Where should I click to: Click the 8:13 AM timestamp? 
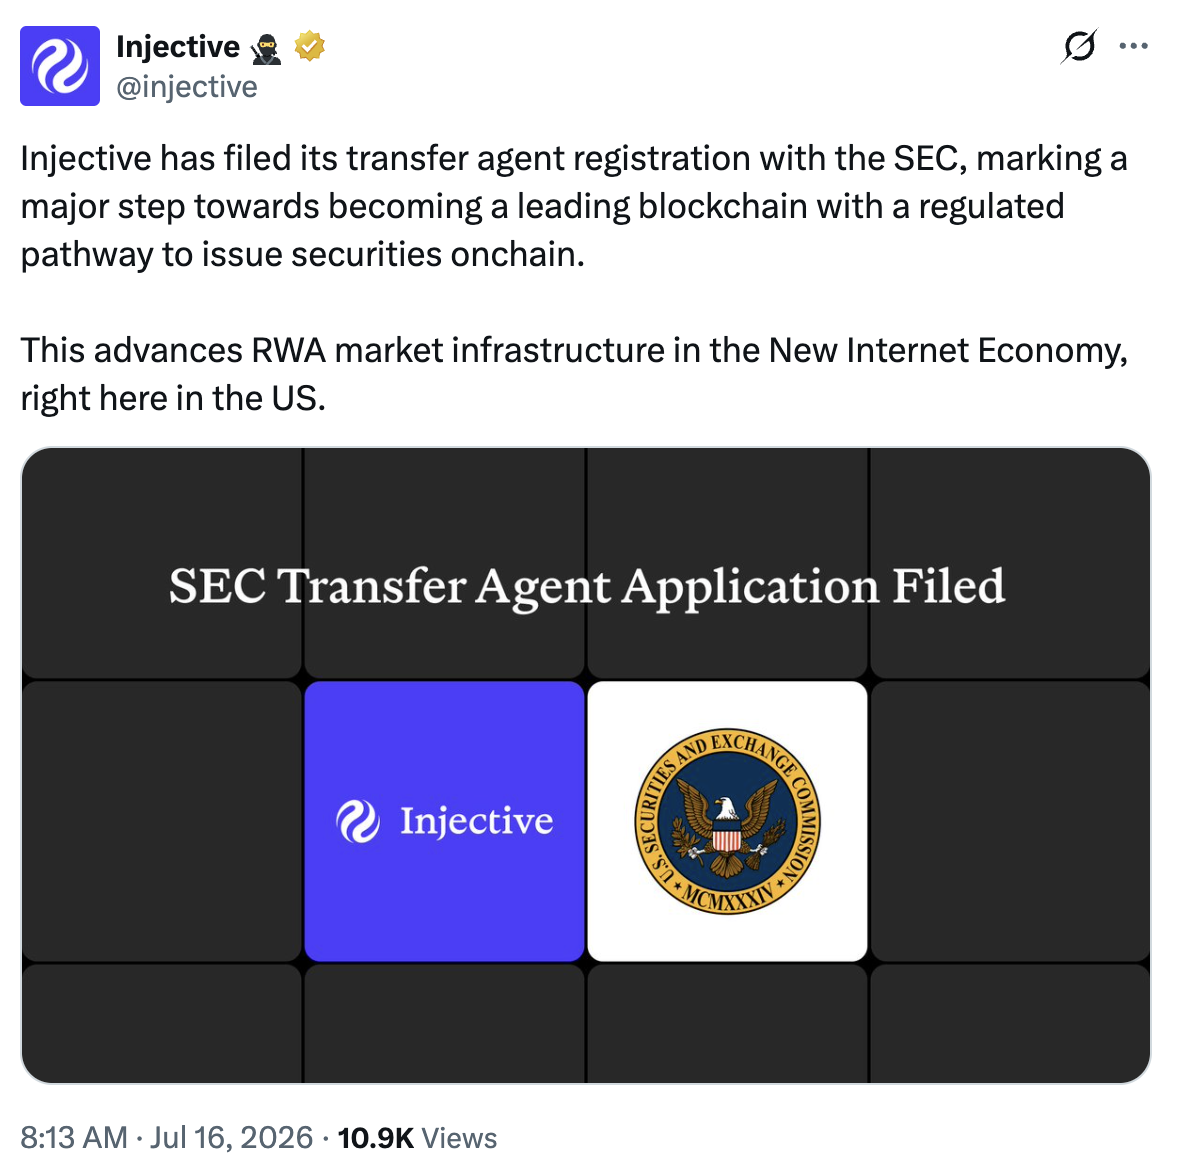coord(74,1137)
